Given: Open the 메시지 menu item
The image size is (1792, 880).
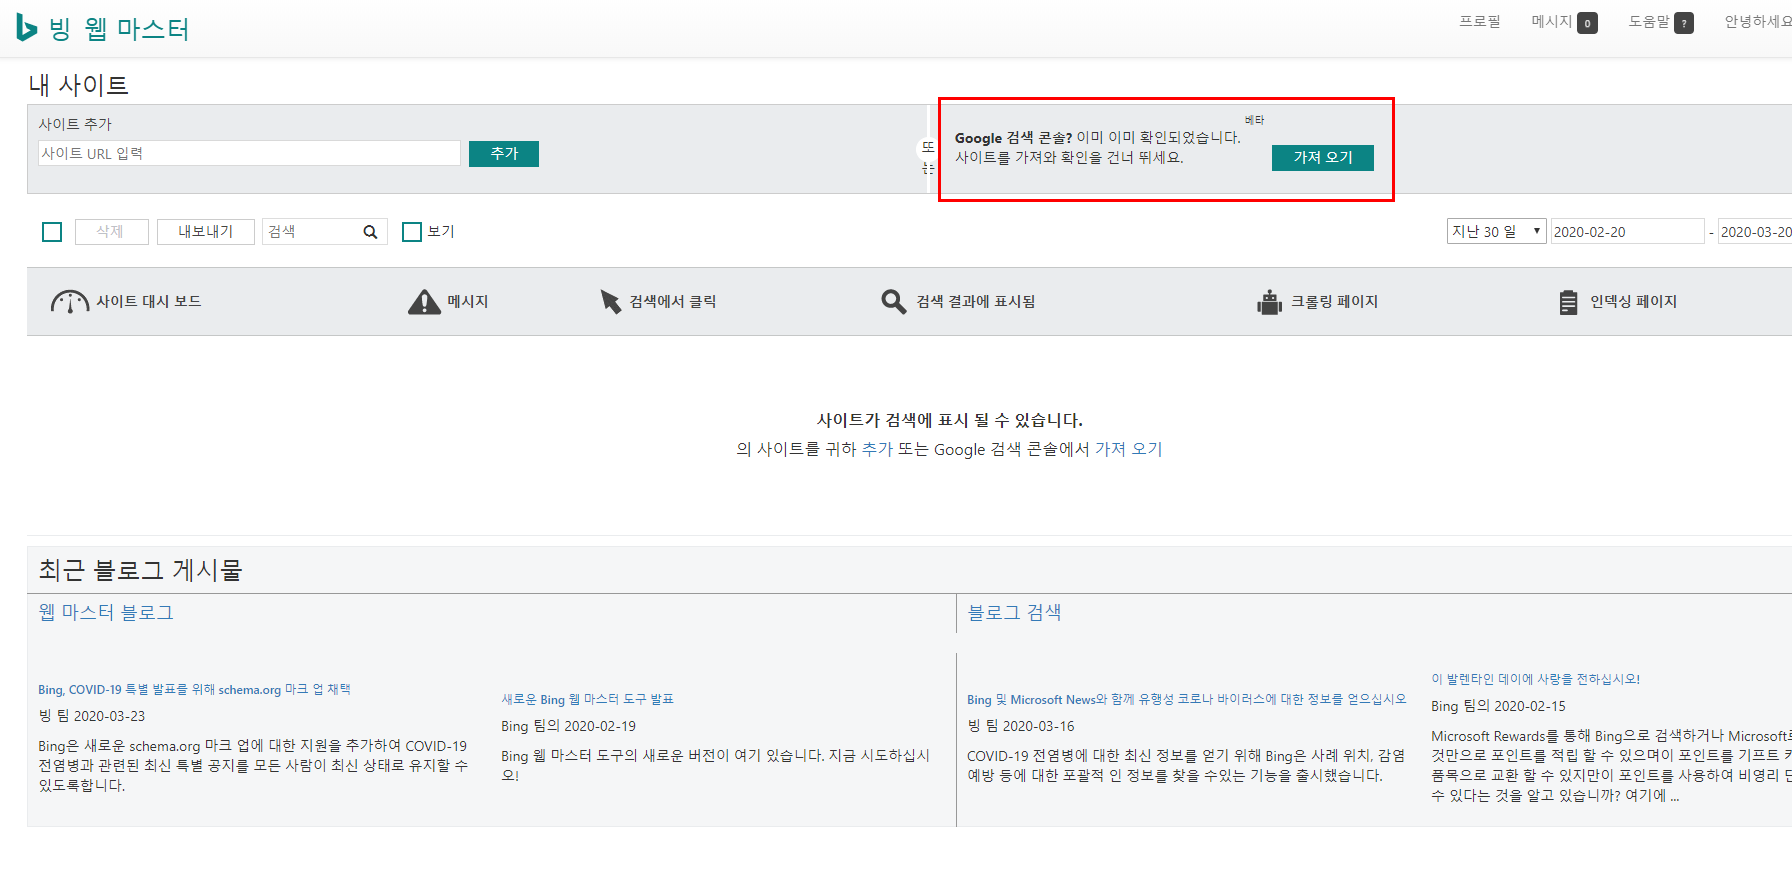Looking at the screenshot, I should pos(1552,21).
